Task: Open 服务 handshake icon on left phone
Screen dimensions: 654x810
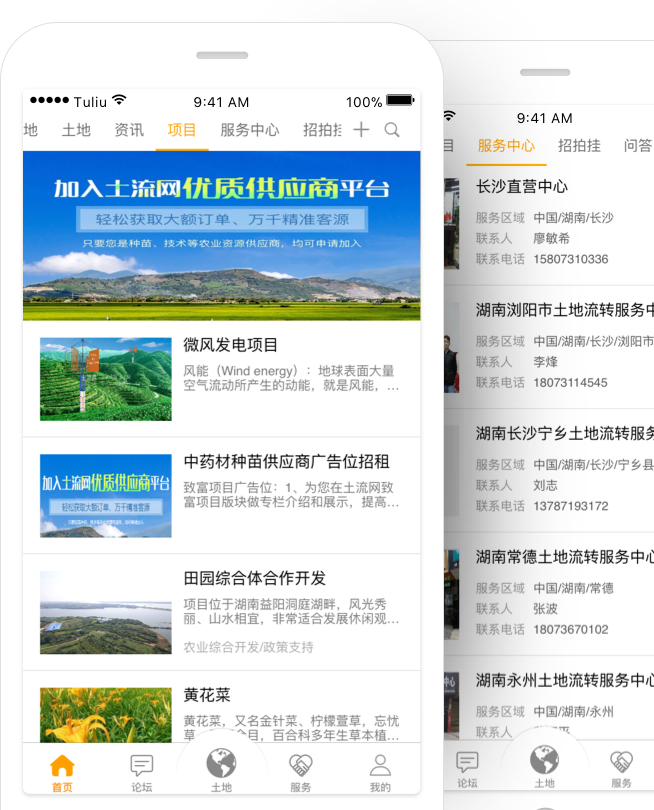Action: tap(301, 766)
